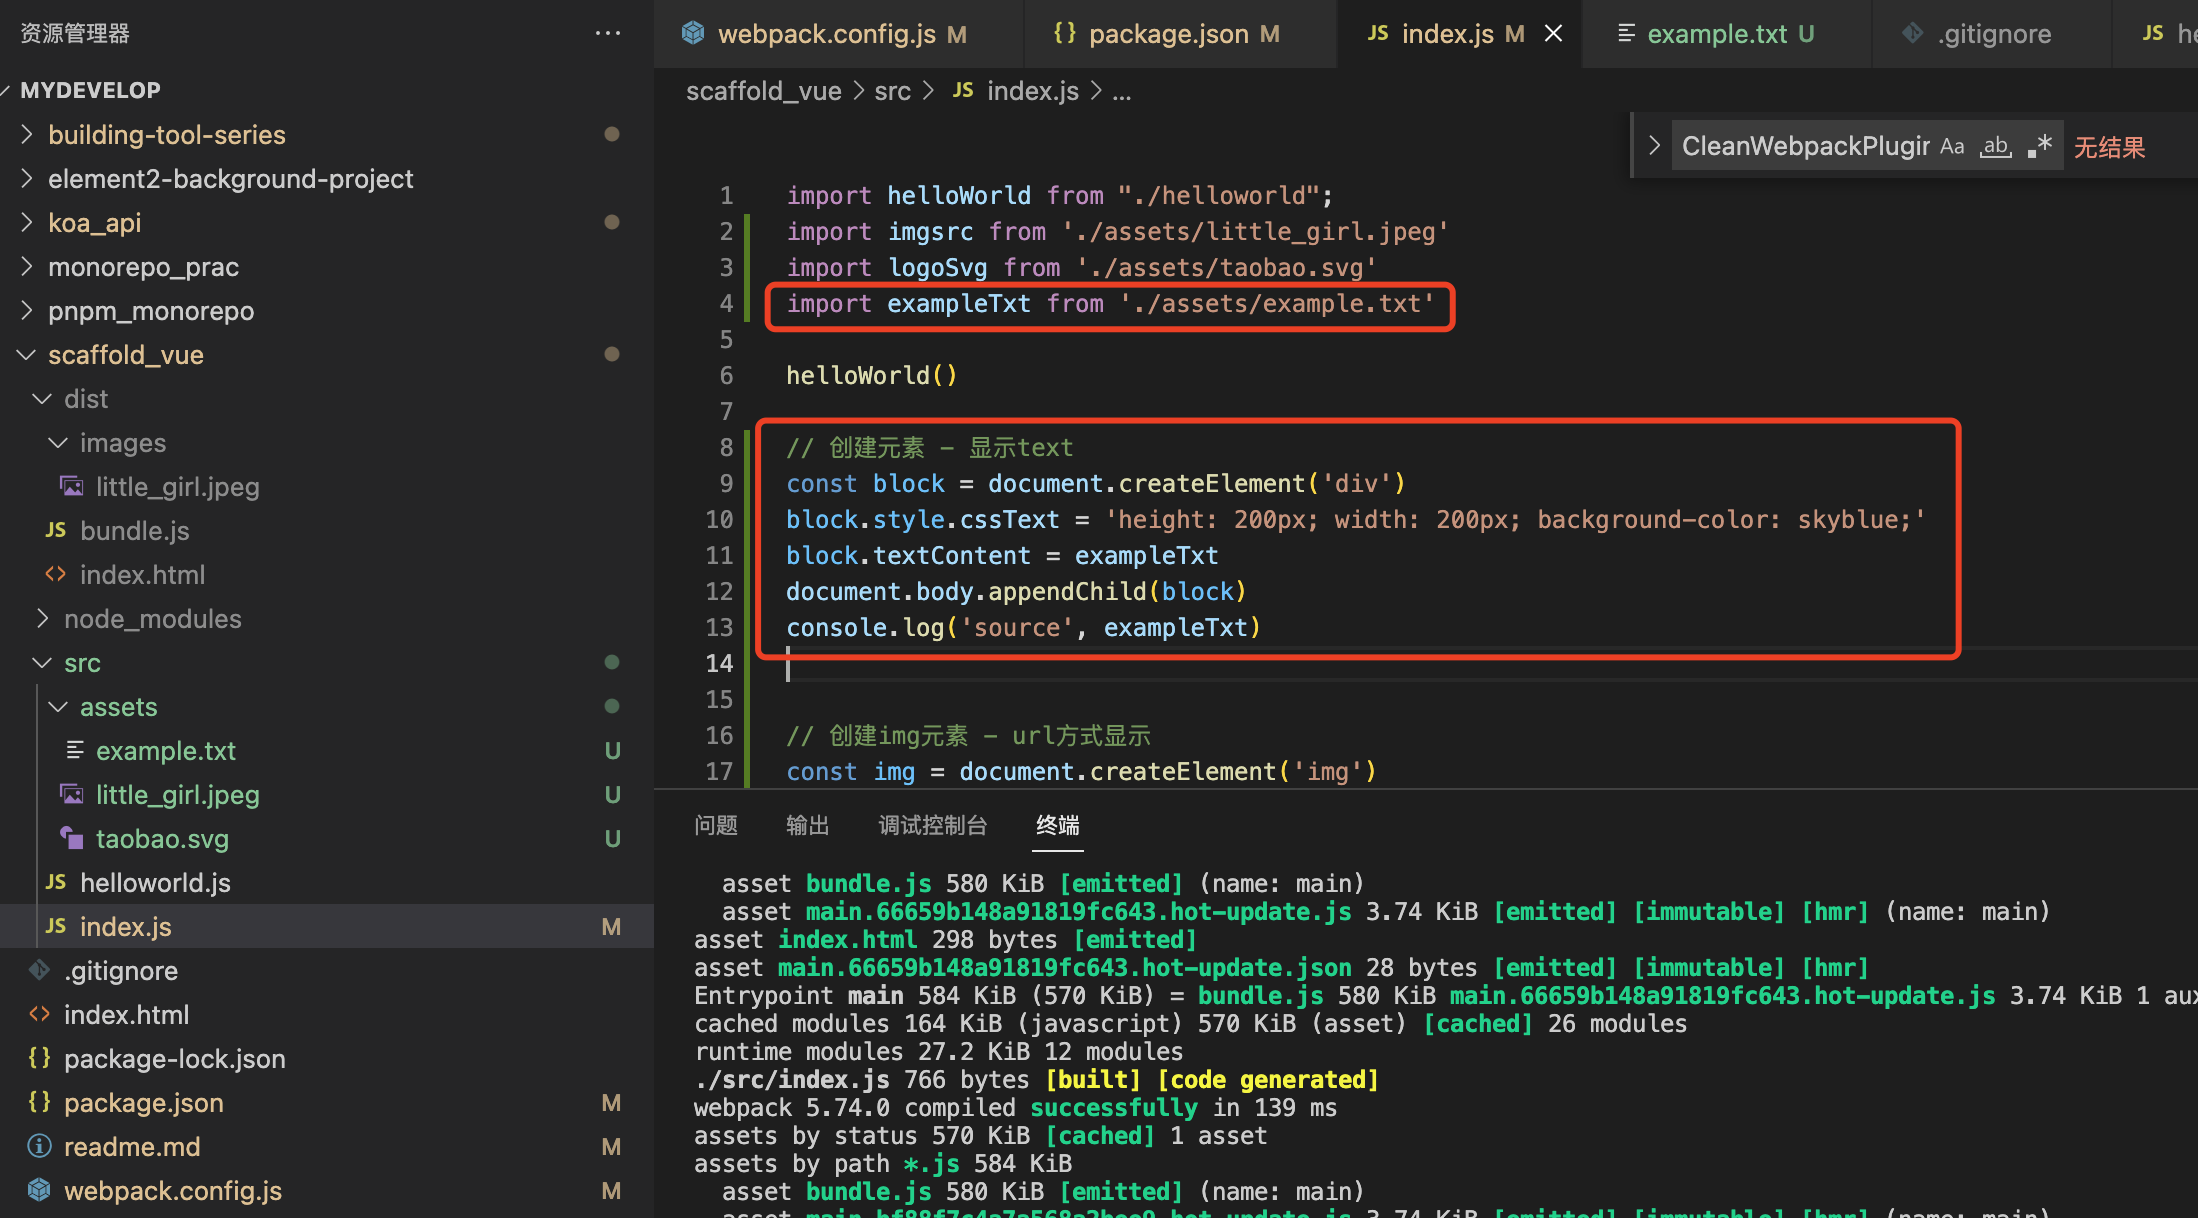
Task: Expand building-tool-series folder
Action: (28, 134)
